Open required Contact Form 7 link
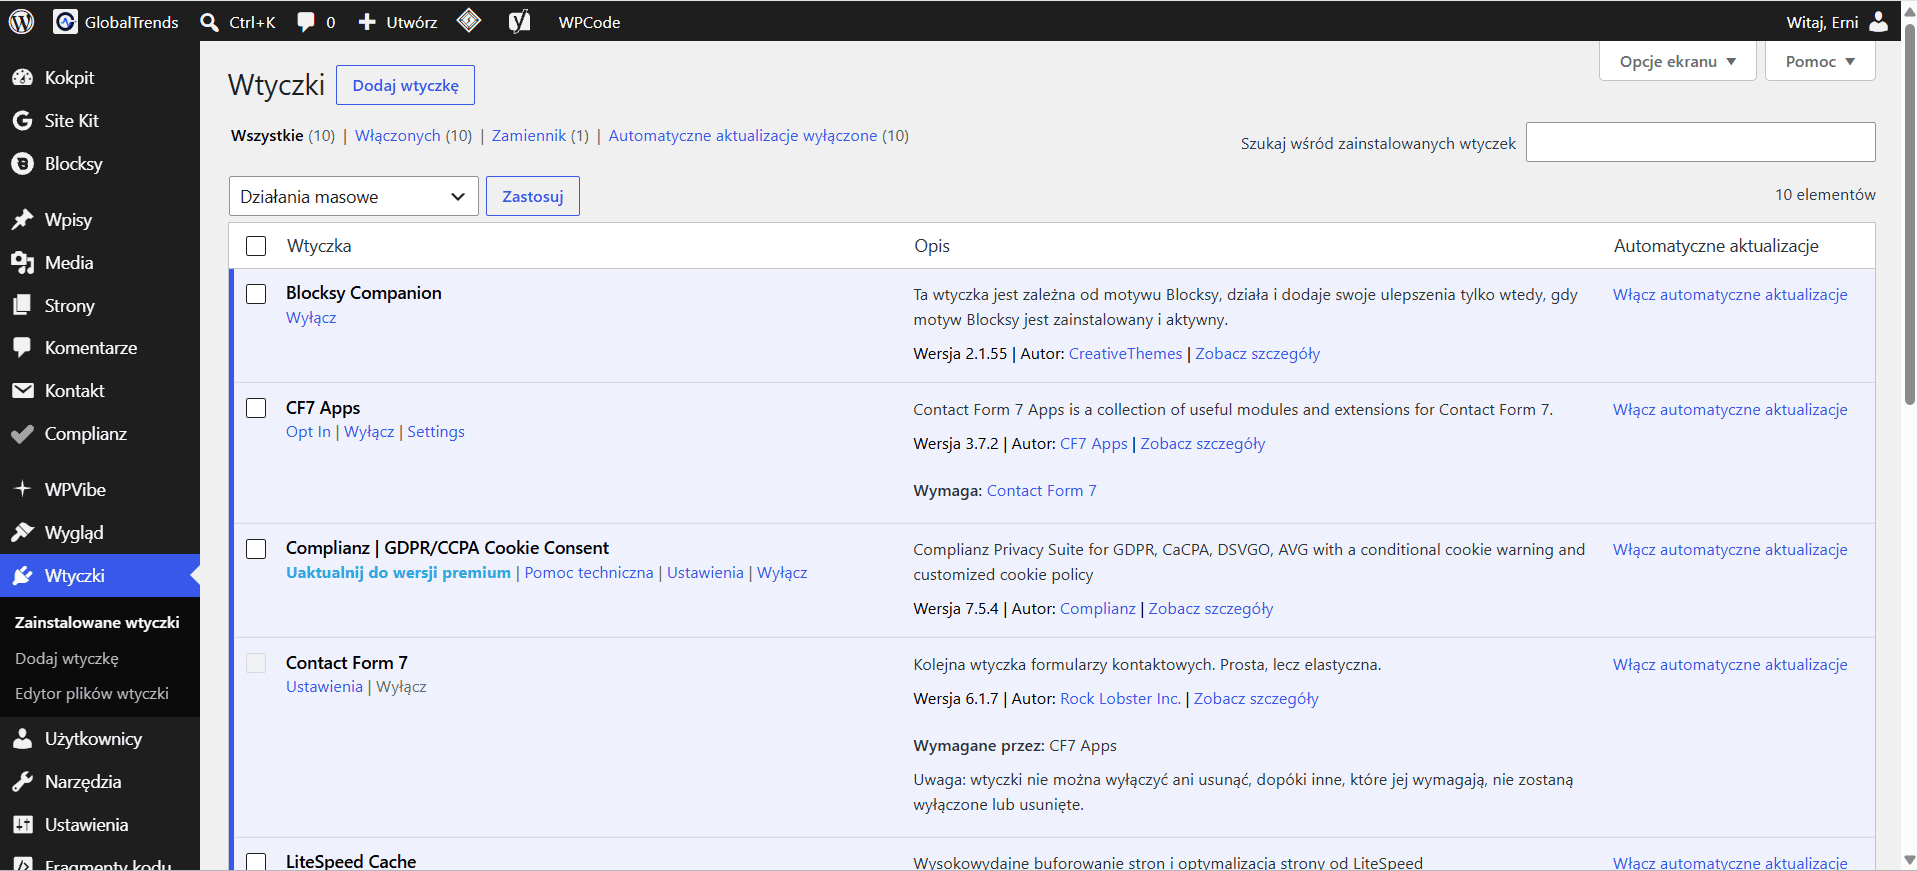 pos(1042,490)
